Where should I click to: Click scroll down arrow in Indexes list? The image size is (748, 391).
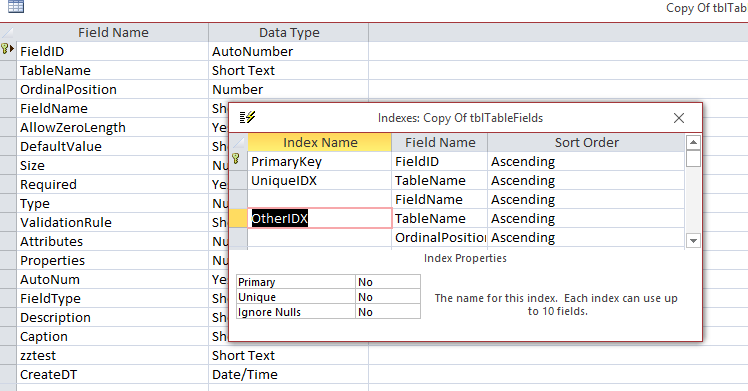693,241
